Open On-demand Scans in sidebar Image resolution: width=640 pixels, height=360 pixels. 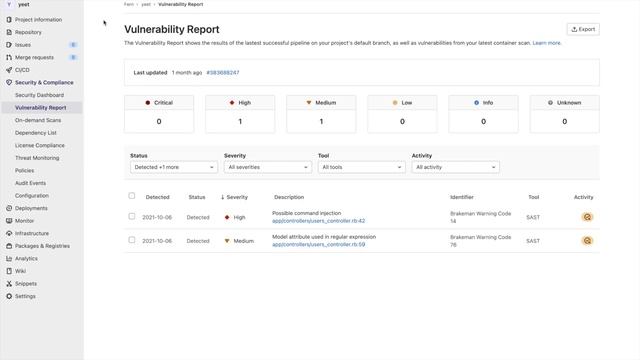pyautogui.click(x=38, y=120)
